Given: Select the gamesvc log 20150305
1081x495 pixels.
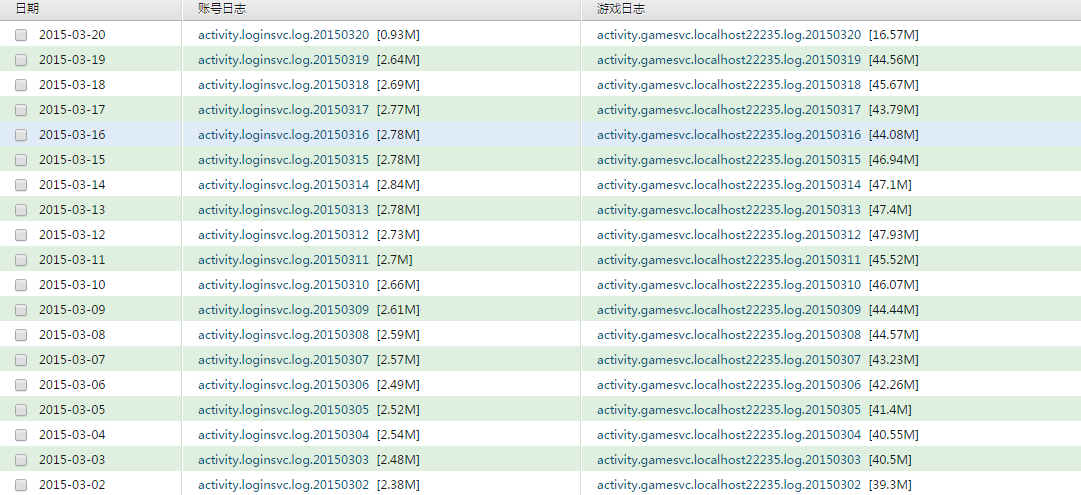Looking at the screenshot, I should click(x=729, y=410).
